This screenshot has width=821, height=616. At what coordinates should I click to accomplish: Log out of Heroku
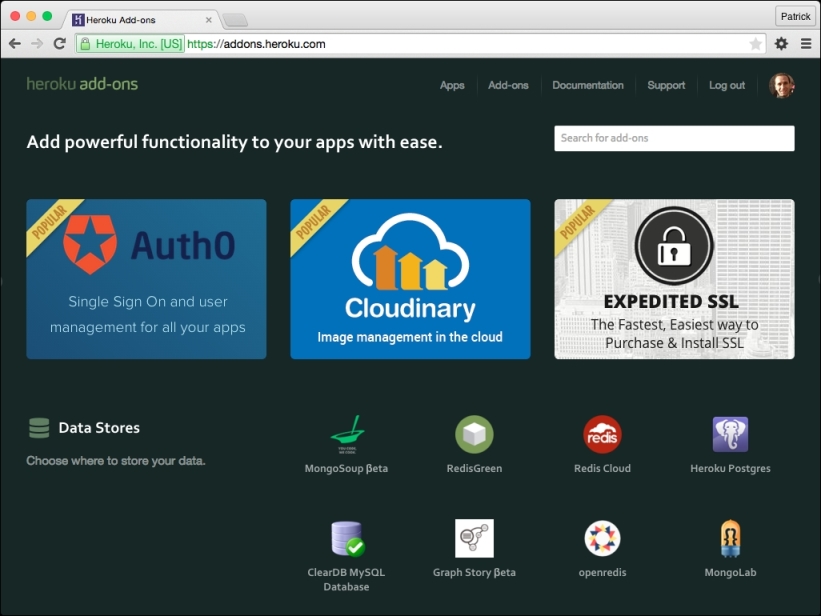coord(727,86)
